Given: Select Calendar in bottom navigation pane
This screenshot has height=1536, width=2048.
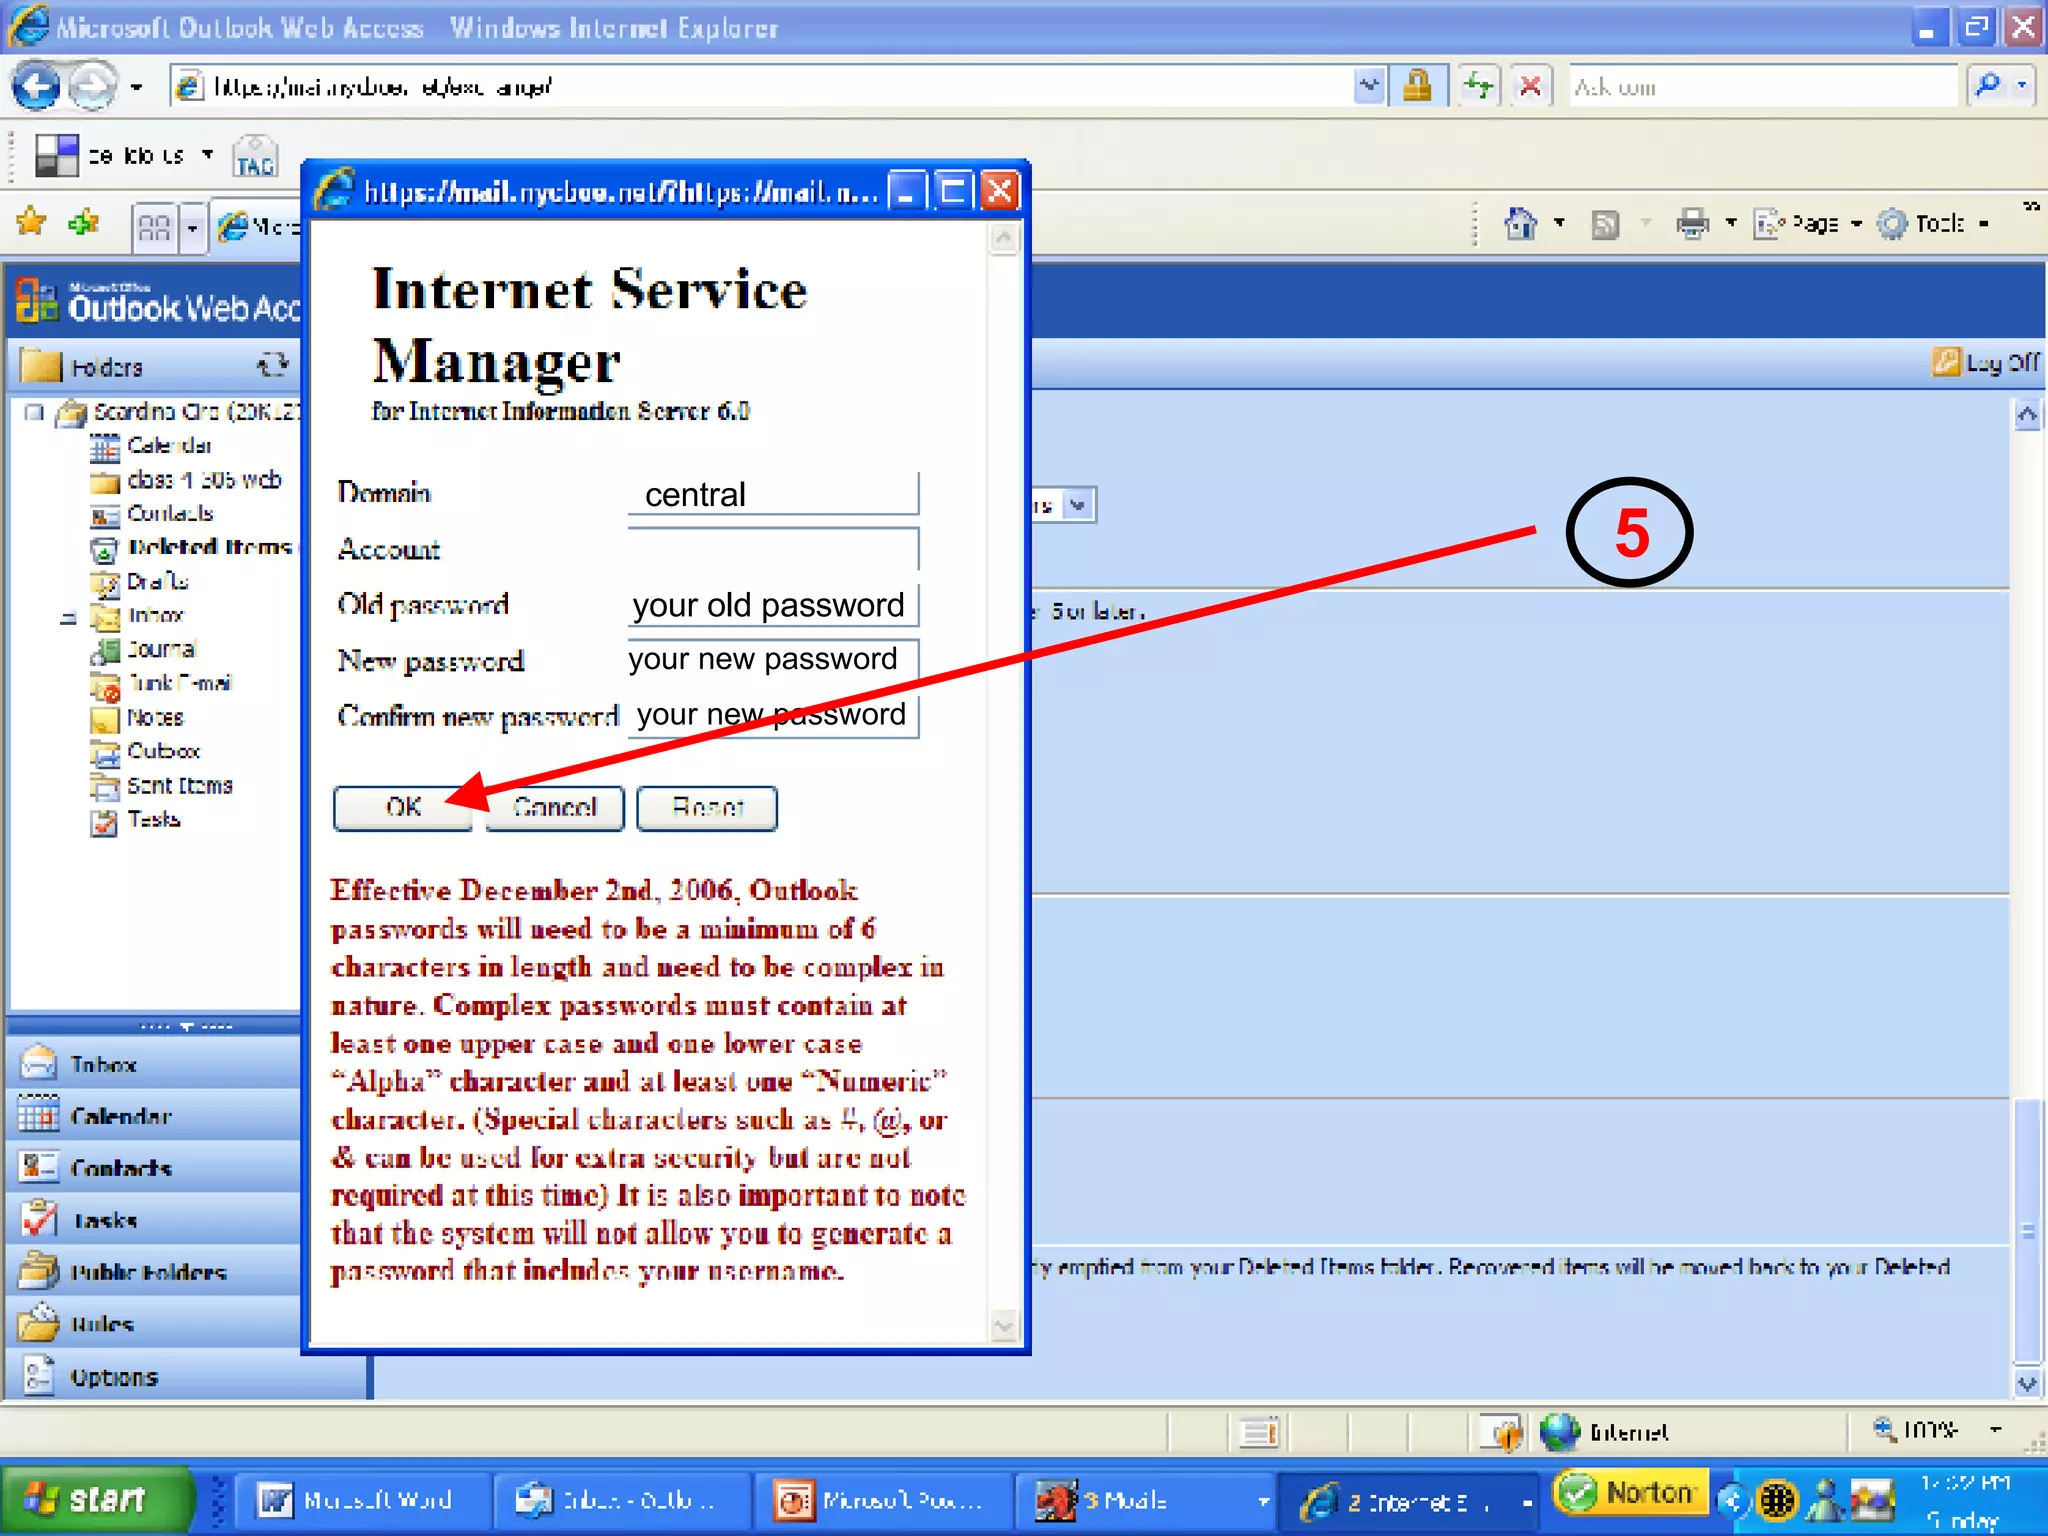Looking at the screenshot, I should pos(120,1116).
